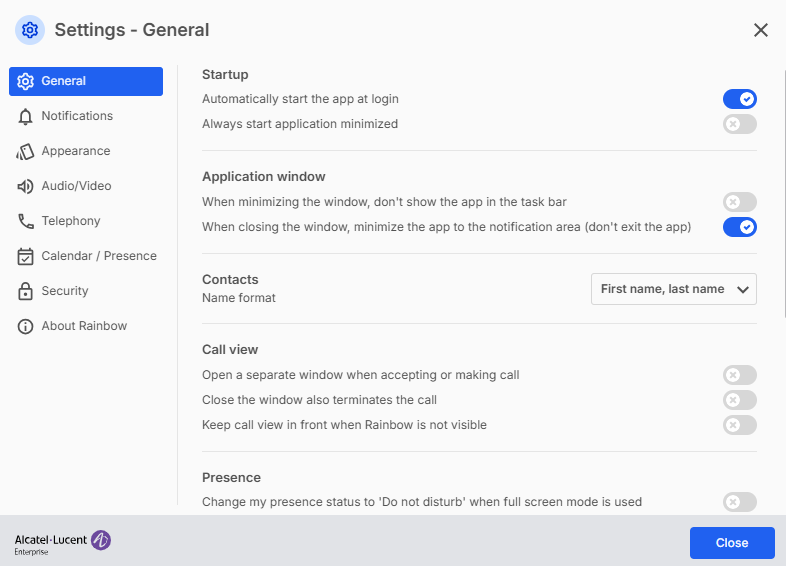
Task: Close settings with the X icon
Action: pyautogui.click(x=761, y=30)
